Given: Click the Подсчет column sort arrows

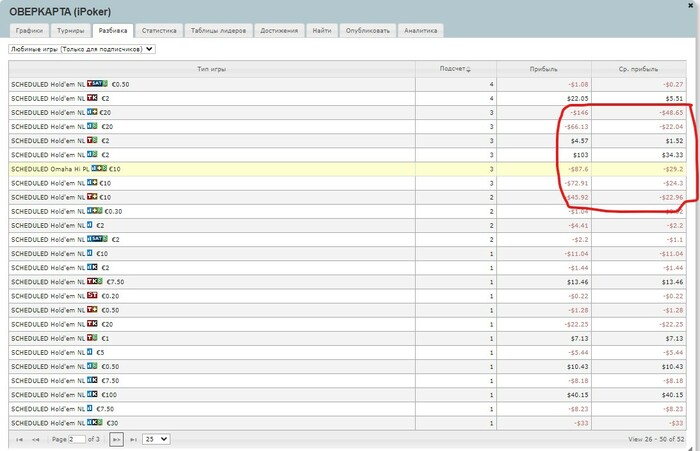Looking at the screenshot, I should pos(468,69).
